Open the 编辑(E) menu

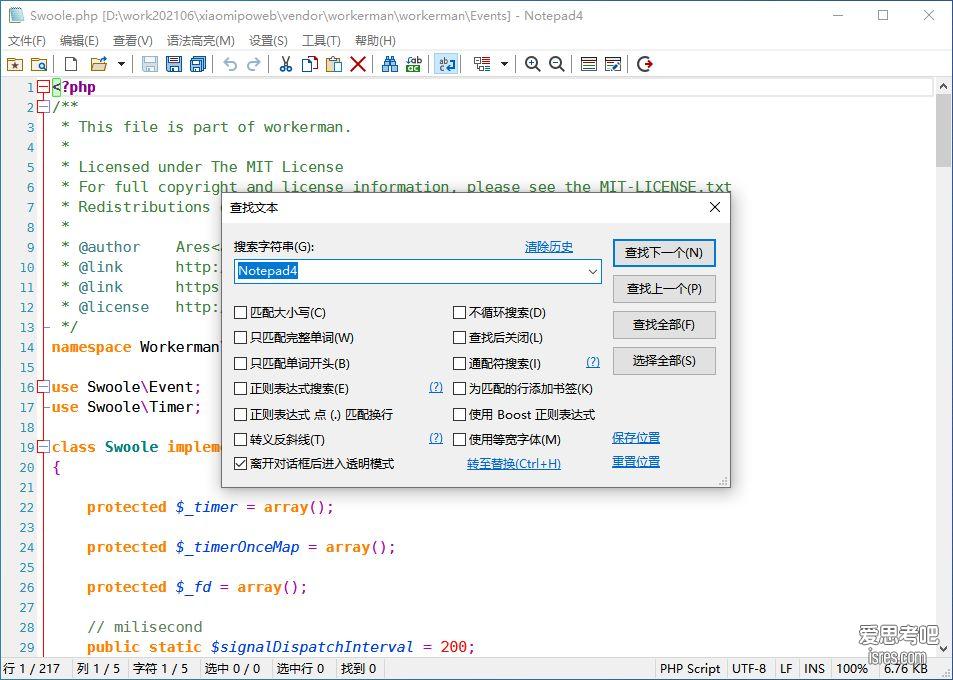[79, 41]
